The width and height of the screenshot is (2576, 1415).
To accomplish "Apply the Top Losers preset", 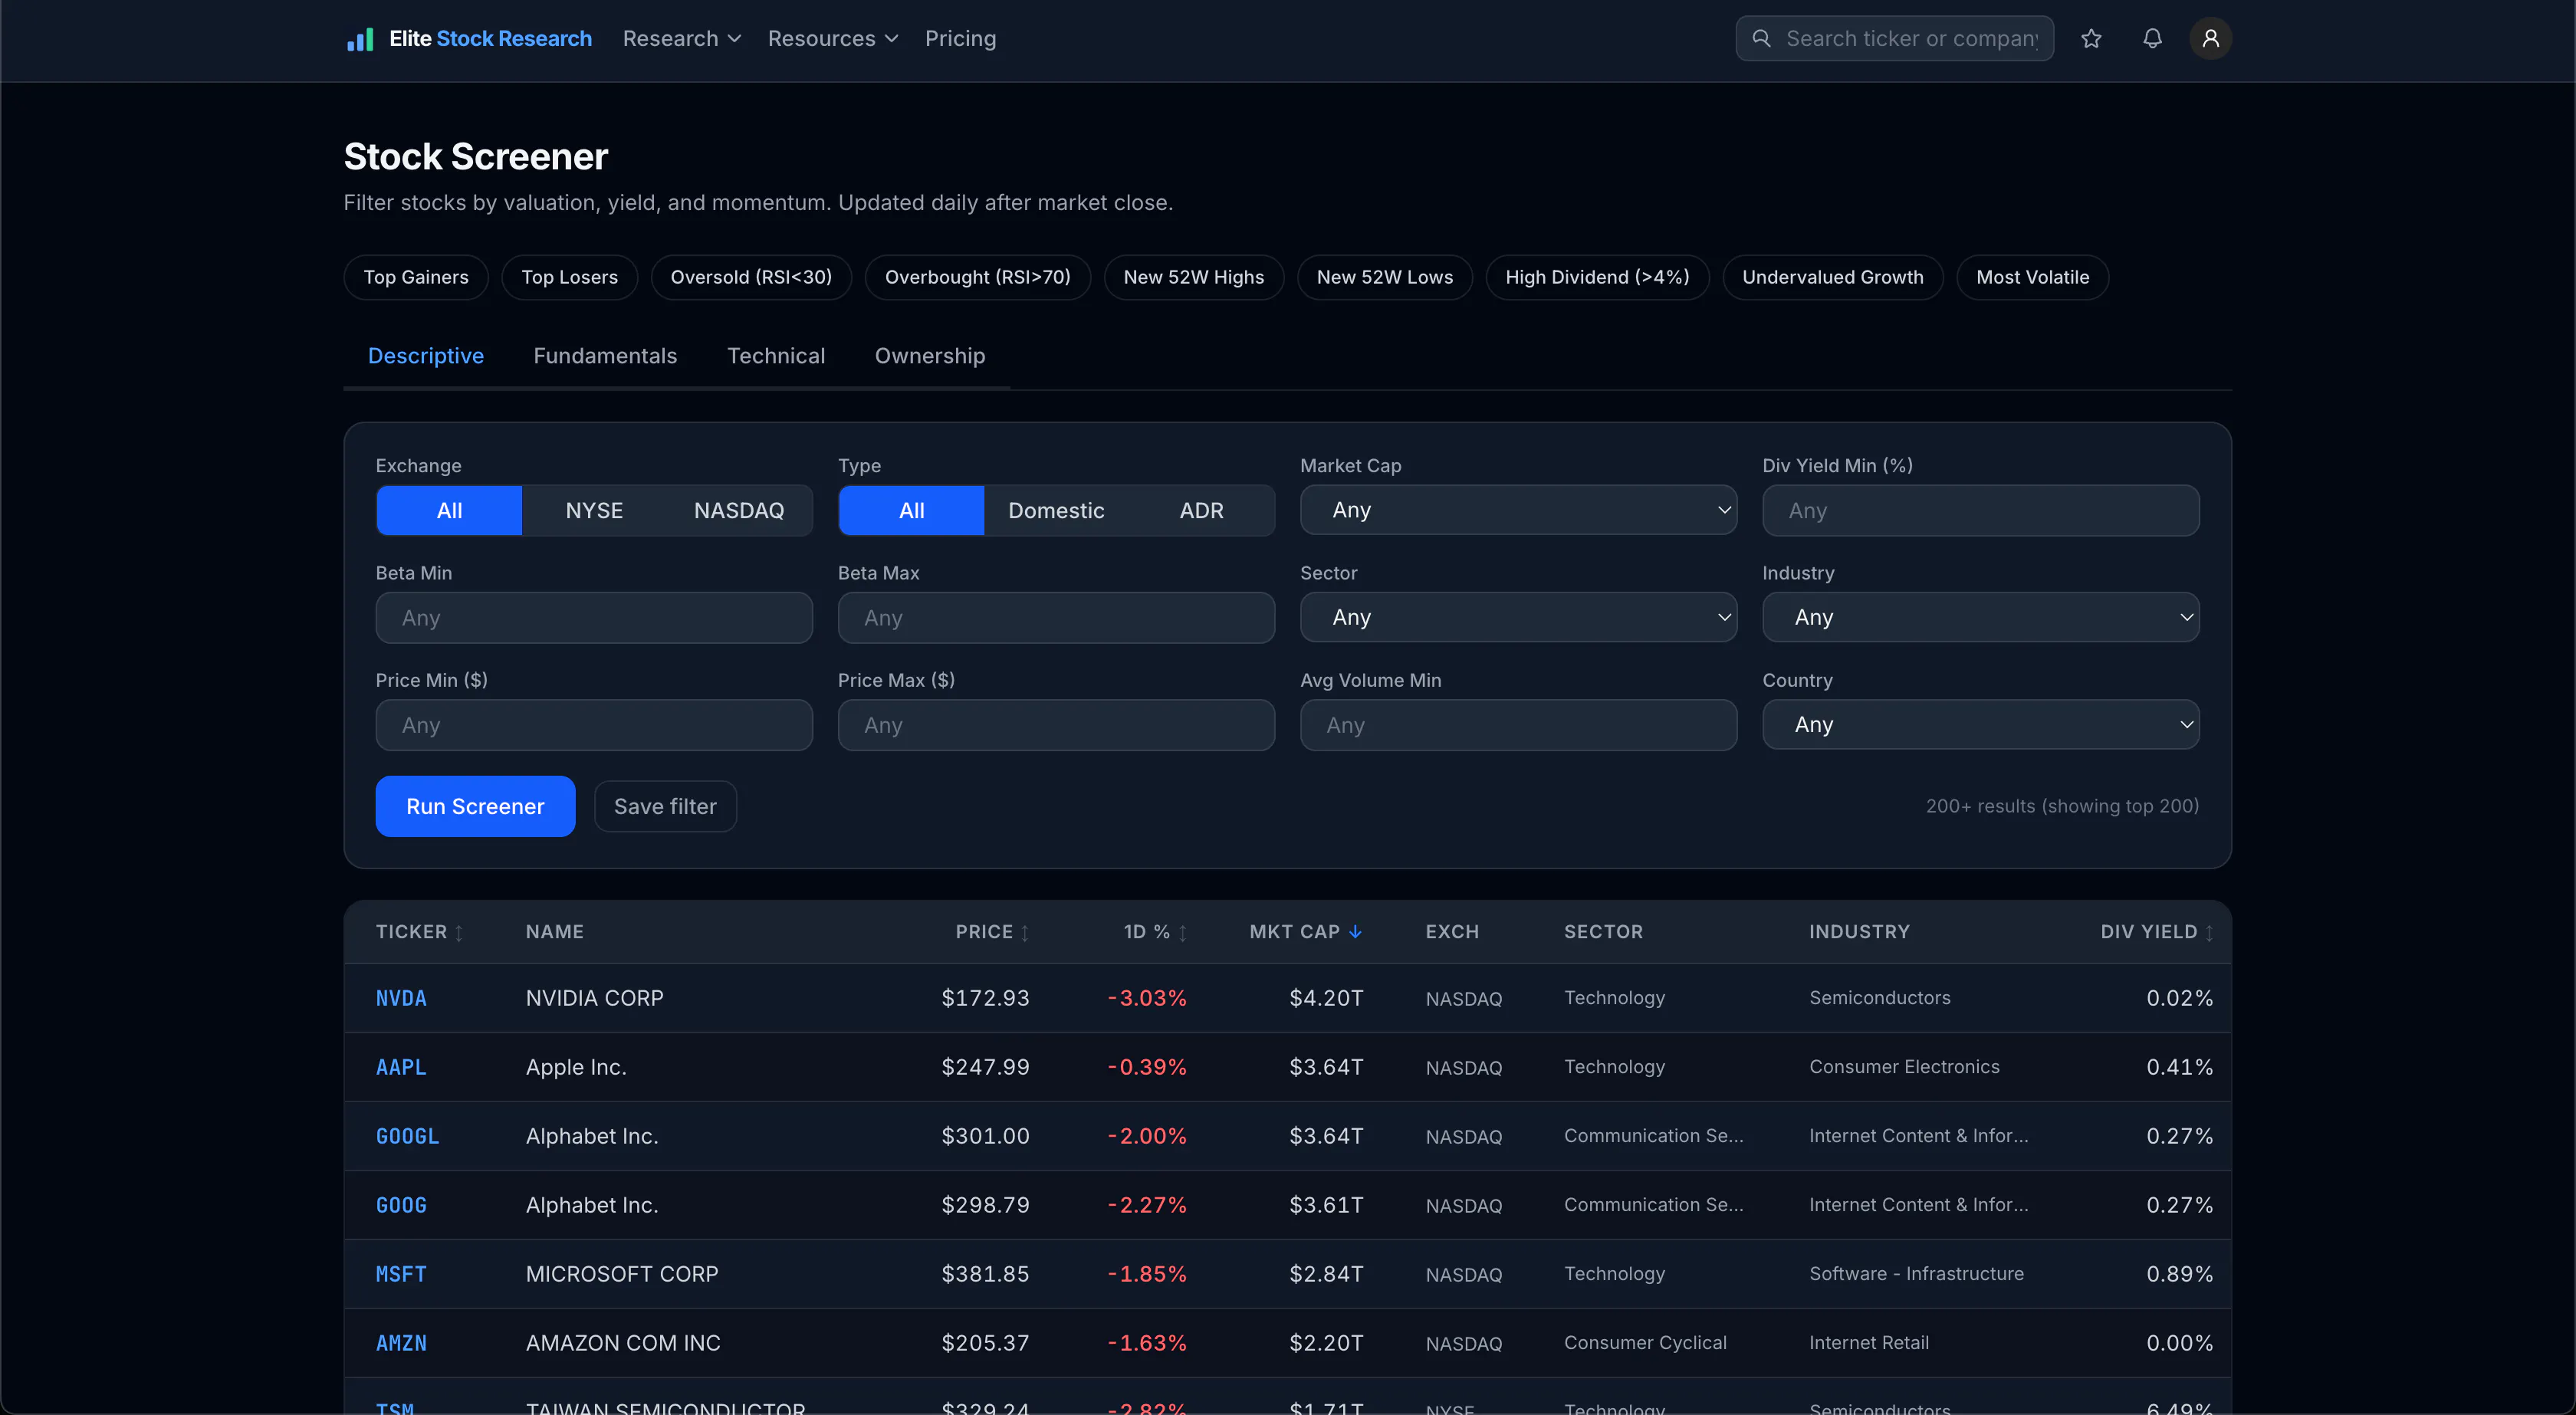I will 569,277.
